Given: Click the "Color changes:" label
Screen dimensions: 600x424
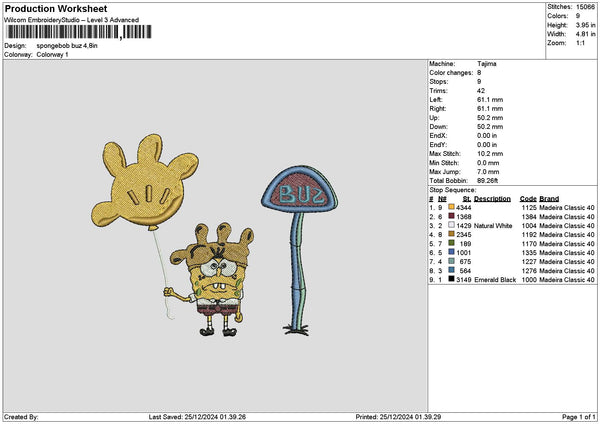Looking at the screenshot, I should coord(451,73).
